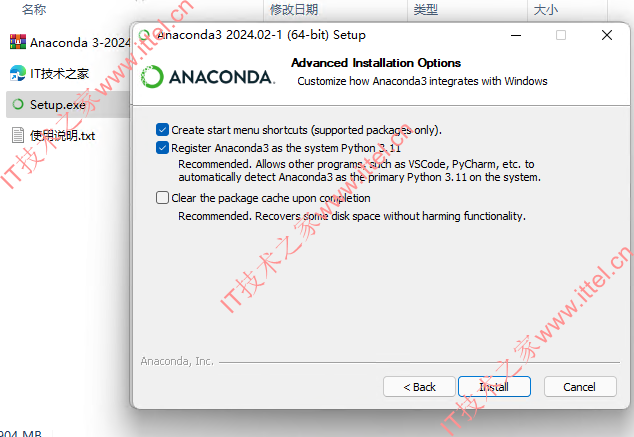Sort files by 类型 column header
The width and height of the screenshot is (634, 437).
pos(426,9)
